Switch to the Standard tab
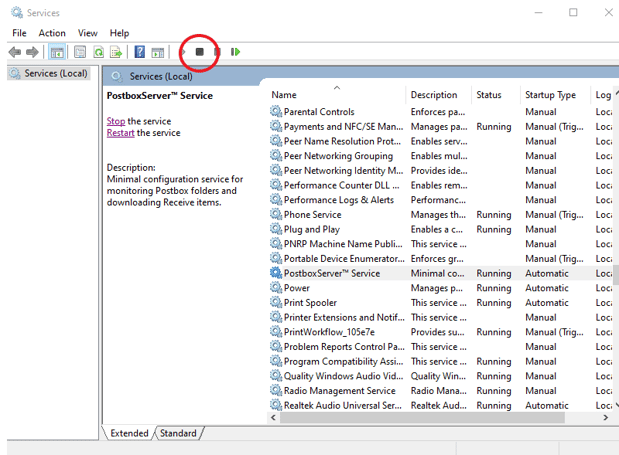 pos(178,433)
